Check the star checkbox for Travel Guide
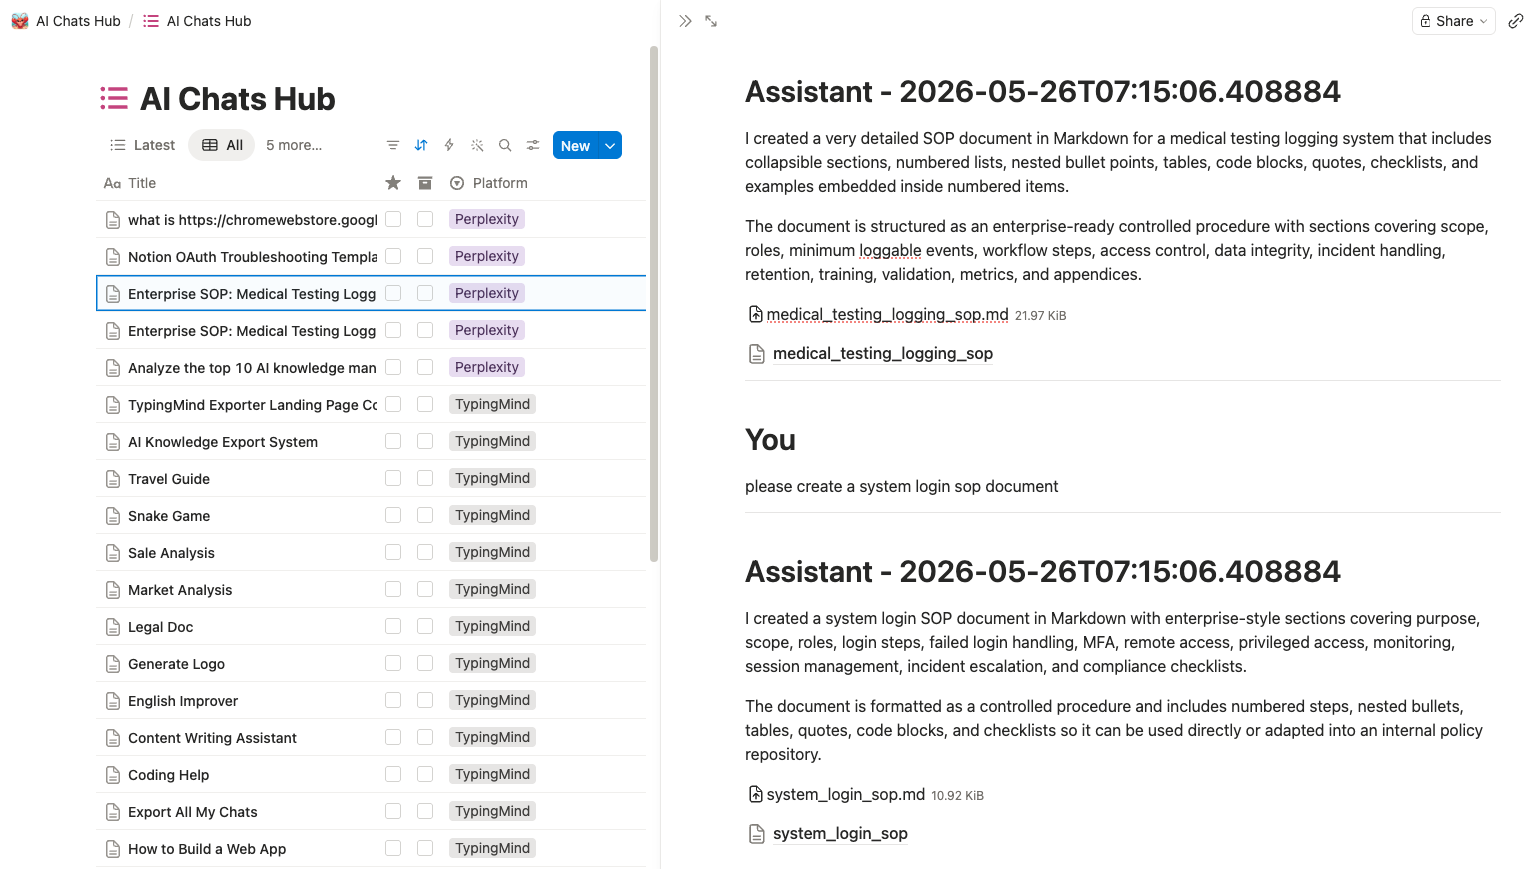 [x=393, y=478]
